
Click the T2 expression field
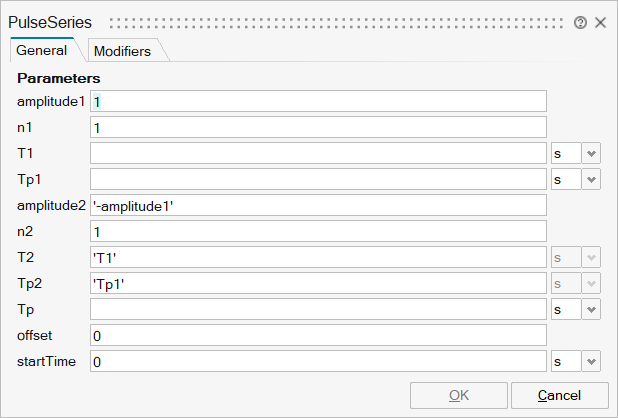[318, 257]
